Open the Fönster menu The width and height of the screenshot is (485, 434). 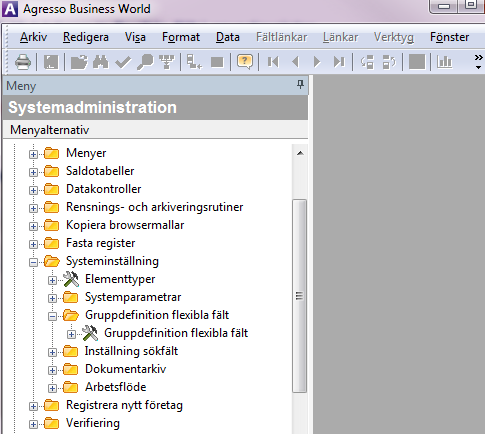pos(449,37)
